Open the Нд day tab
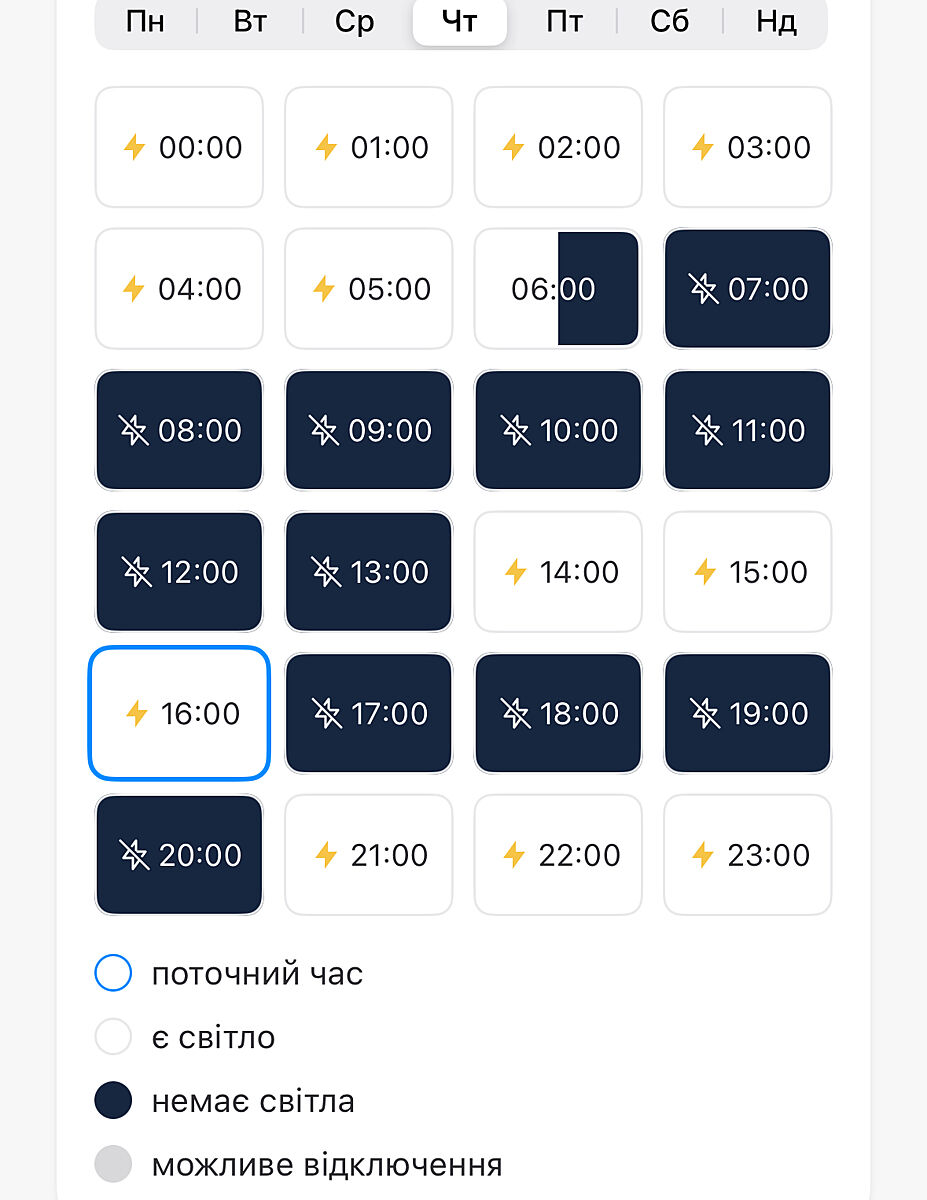Image resolution: width=927 pixels, height=1200 pixels. pos(775,22)
